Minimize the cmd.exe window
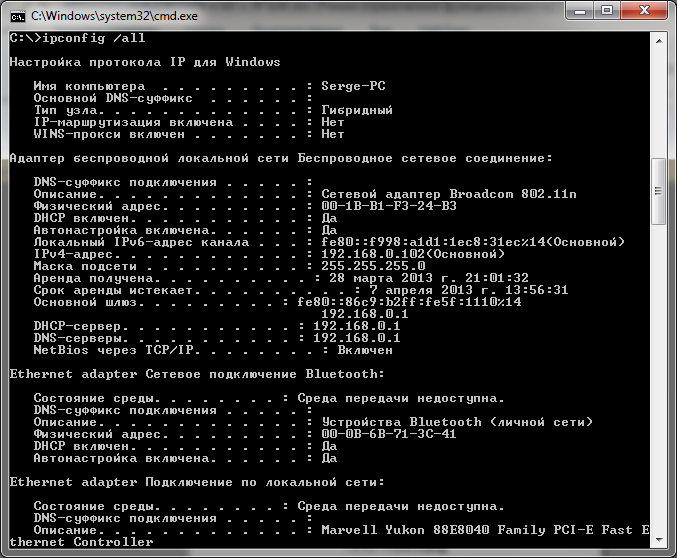The height and width of the screenshot is (558, 677). (579, 10)
